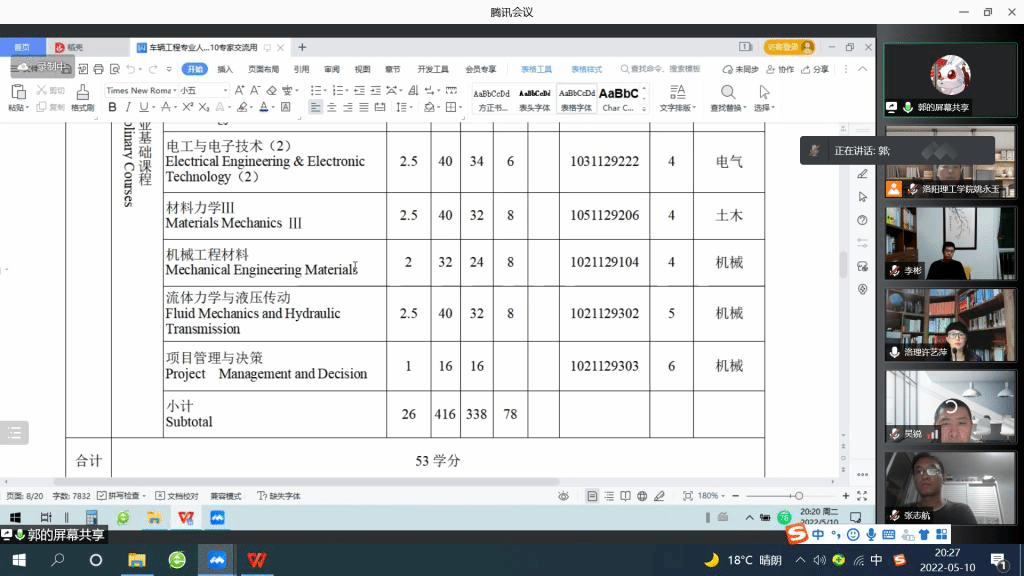Viewport: 1024px width, 576px height.
Task: Open the Insert (插入) ribbon tab
Action: coord(225,69)
